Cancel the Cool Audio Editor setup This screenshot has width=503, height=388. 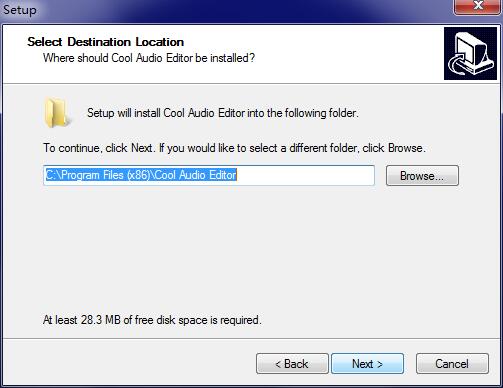pos(452,363)
